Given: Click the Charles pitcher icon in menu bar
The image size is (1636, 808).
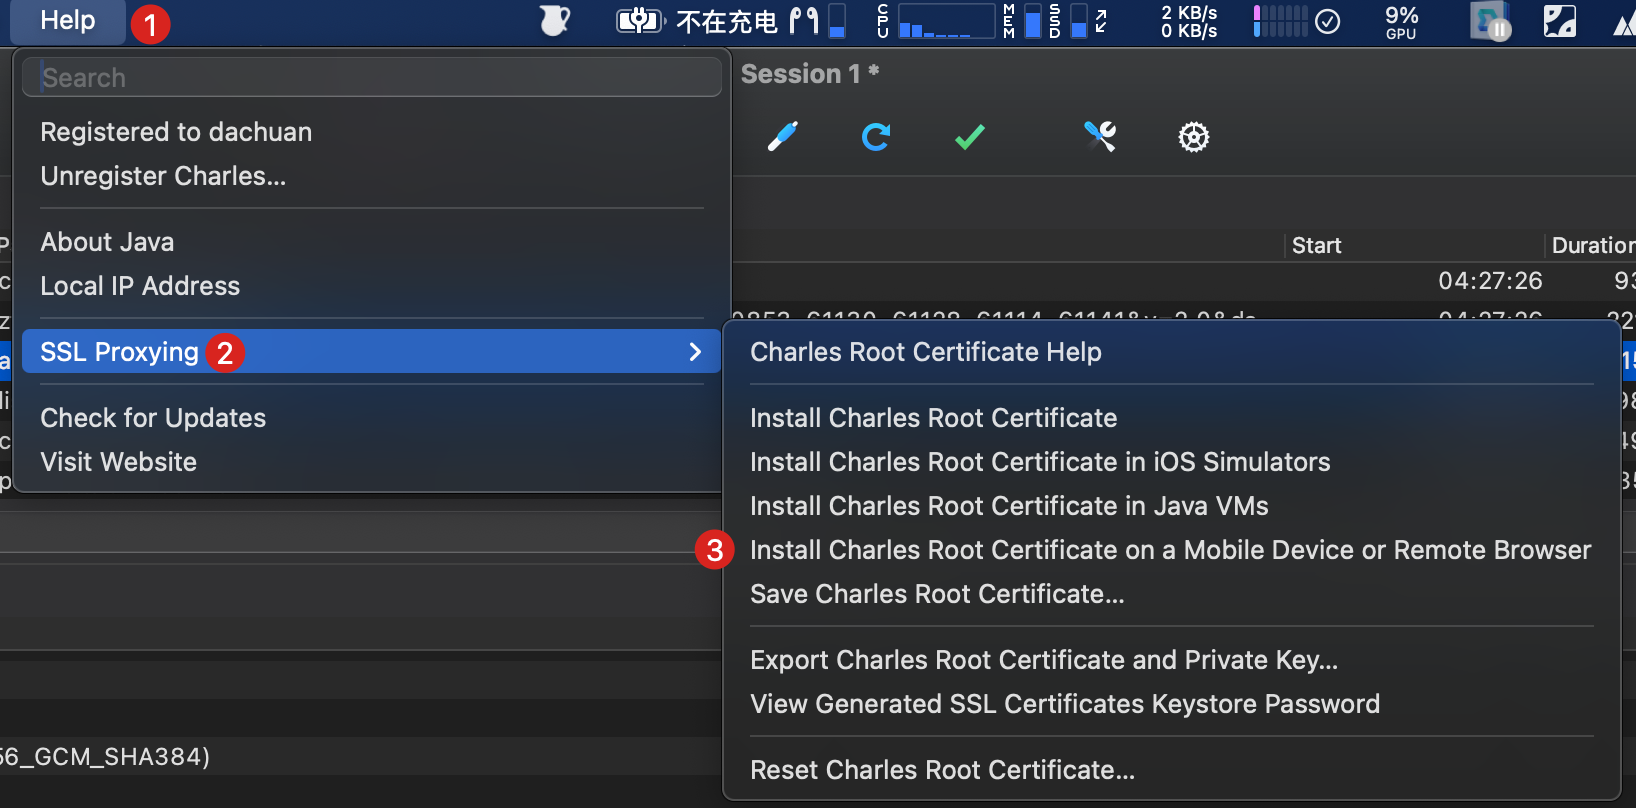Looking at the screenshot, I should pos(555,20).
